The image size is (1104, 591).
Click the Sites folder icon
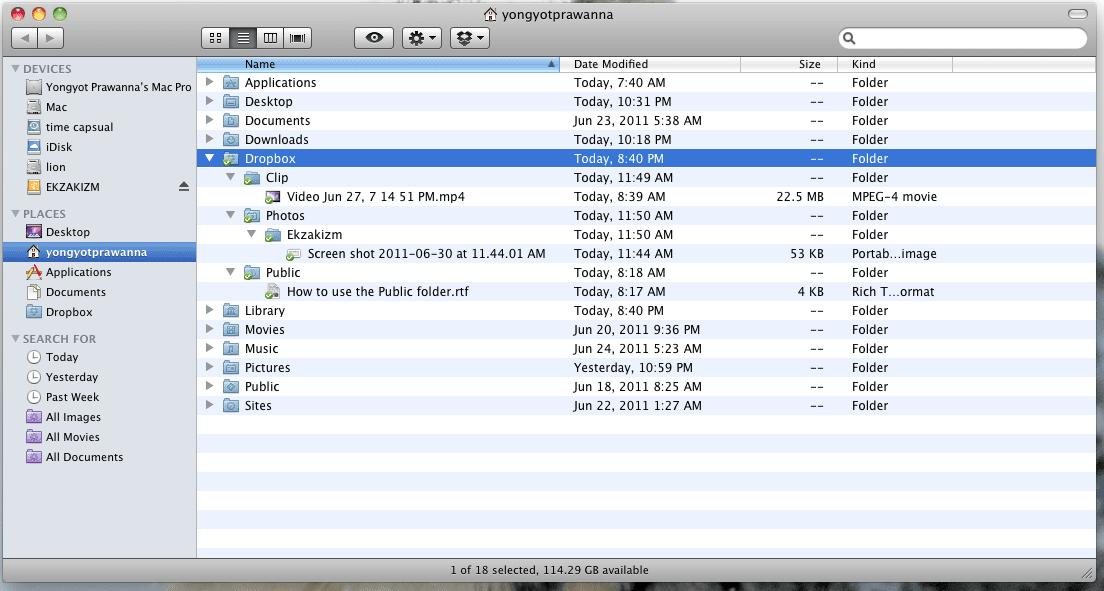(x=231, y=406)
